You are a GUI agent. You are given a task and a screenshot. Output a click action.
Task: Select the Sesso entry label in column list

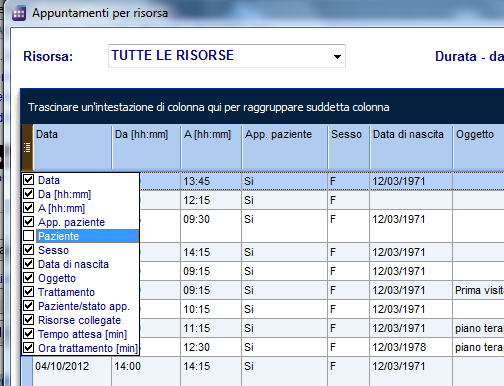point(53,250)
